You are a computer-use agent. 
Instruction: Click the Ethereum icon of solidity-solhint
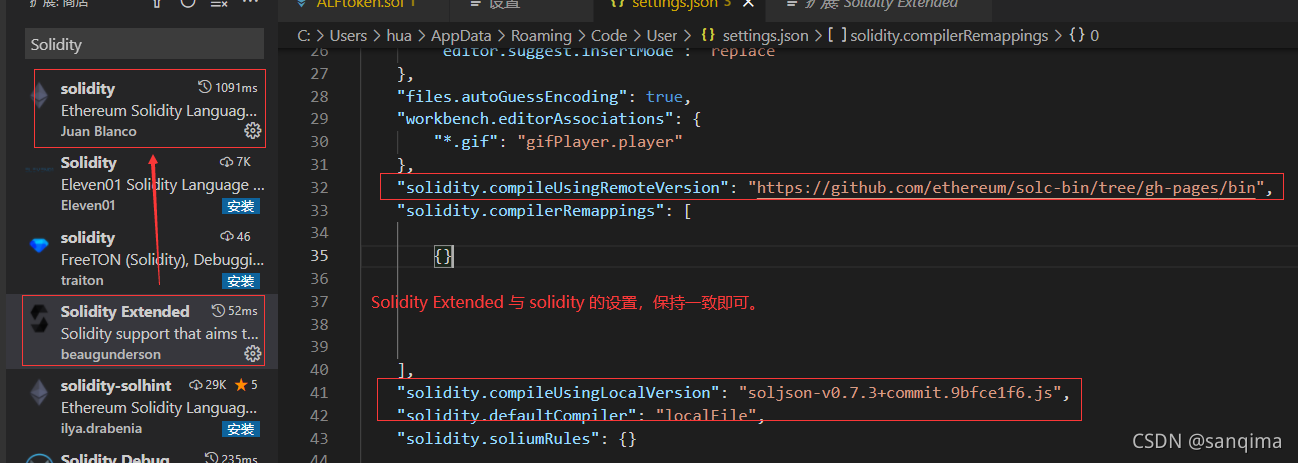click(x=39, y=393)
